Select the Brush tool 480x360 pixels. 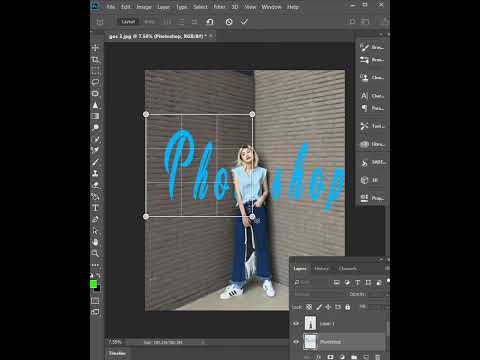point(95,162)
